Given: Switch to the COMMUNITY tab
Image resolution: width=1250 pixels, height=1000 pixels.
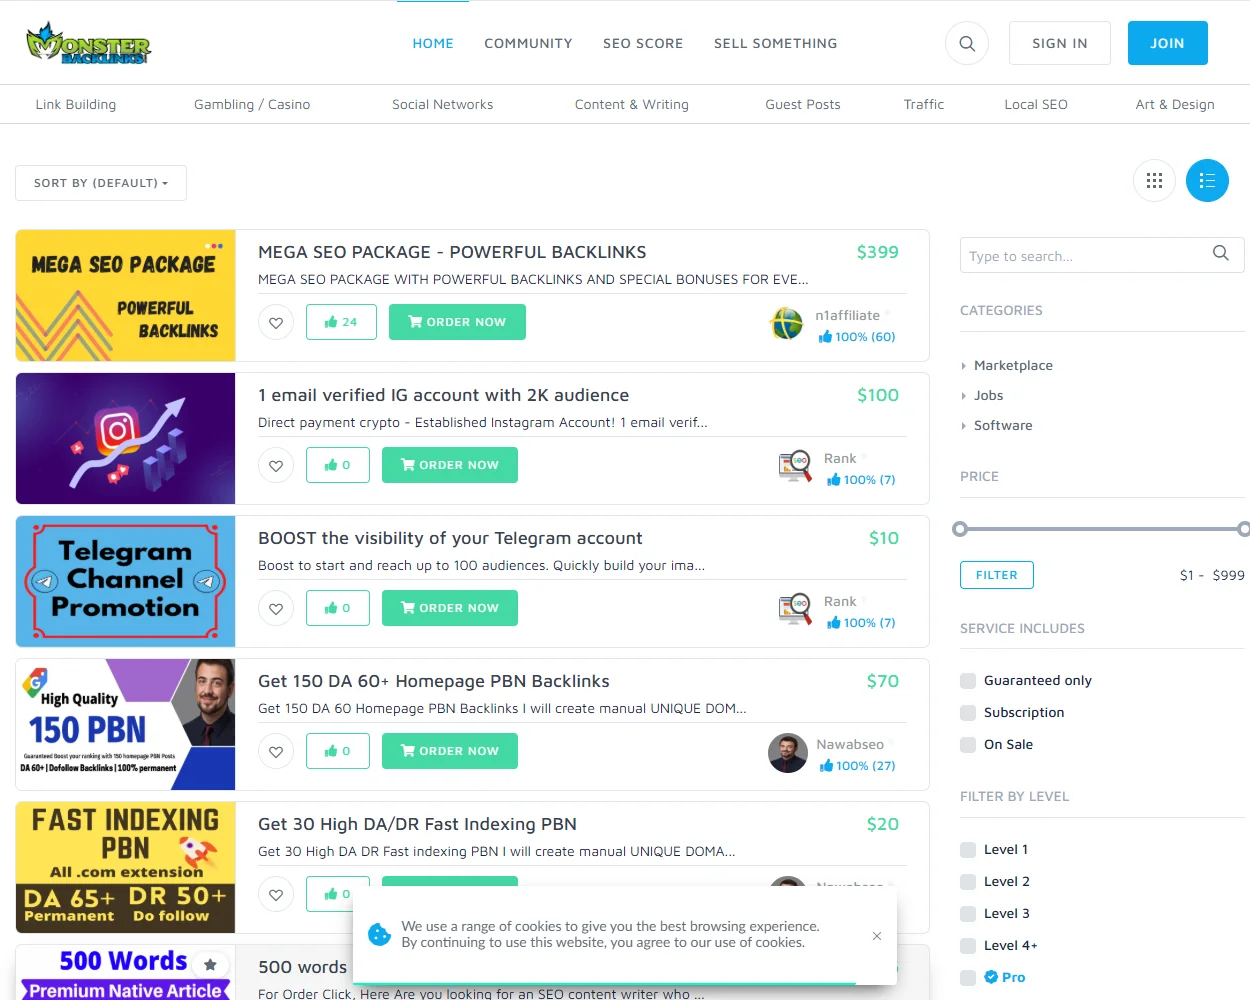Looking at the screenshot, I should (x=528, y=43).
